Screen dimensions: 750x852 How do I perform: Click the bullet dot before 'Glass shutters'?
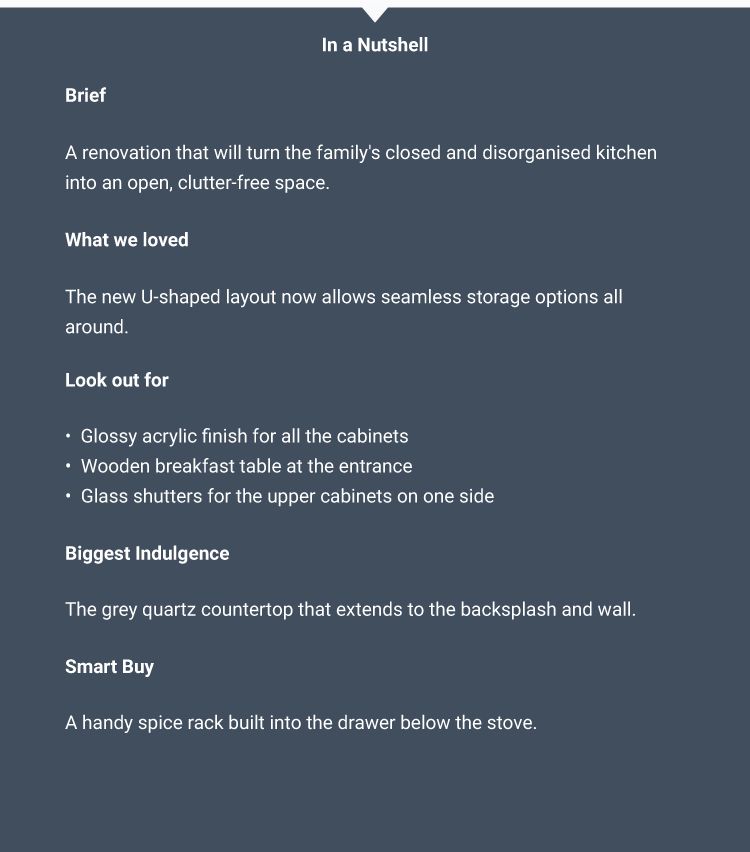click(68, 496)
